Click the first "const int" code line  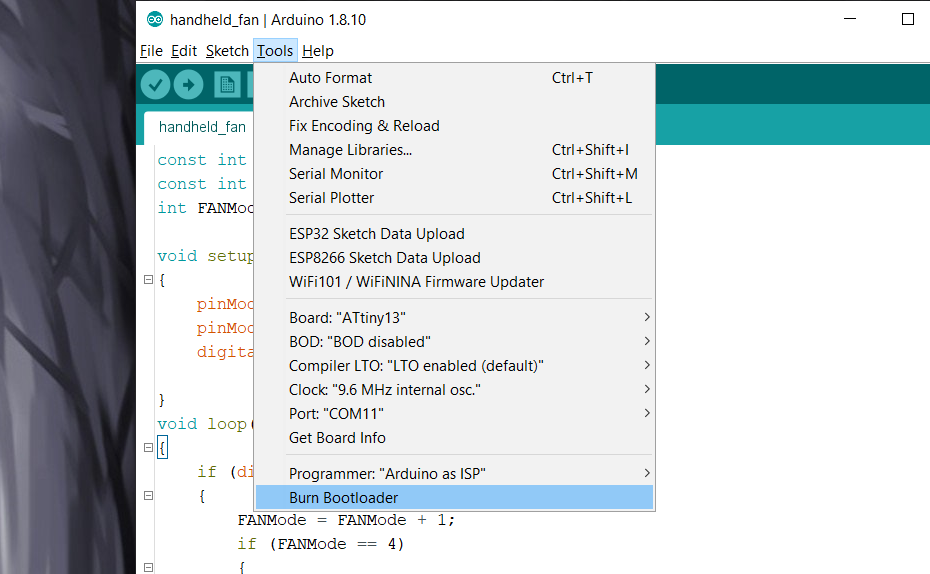tap(202, 160)
